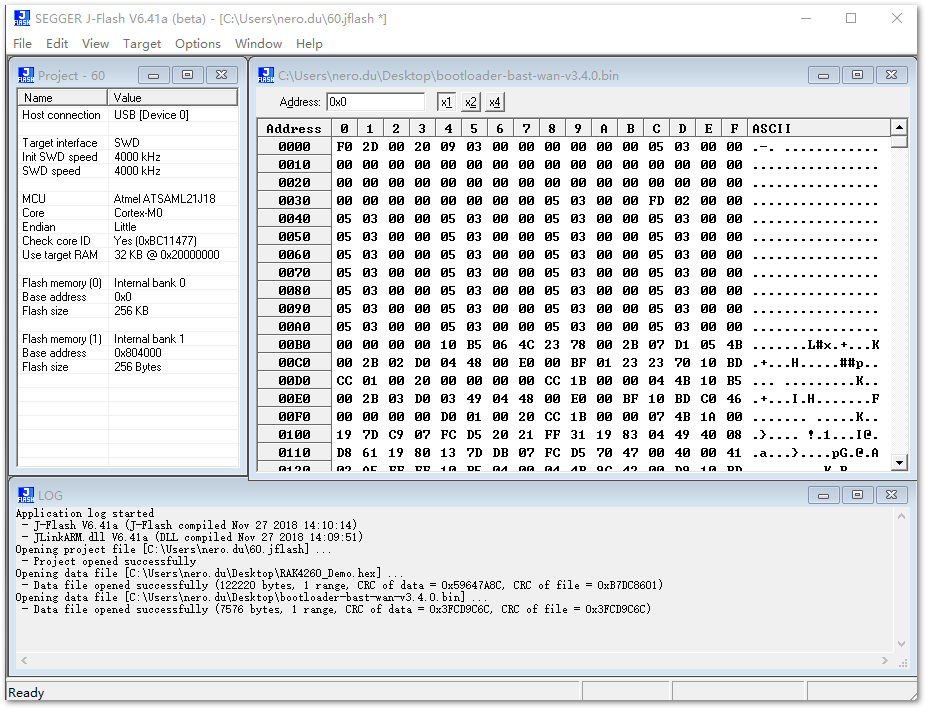Open the File menu
926x709 pixels.
point(22,44)
